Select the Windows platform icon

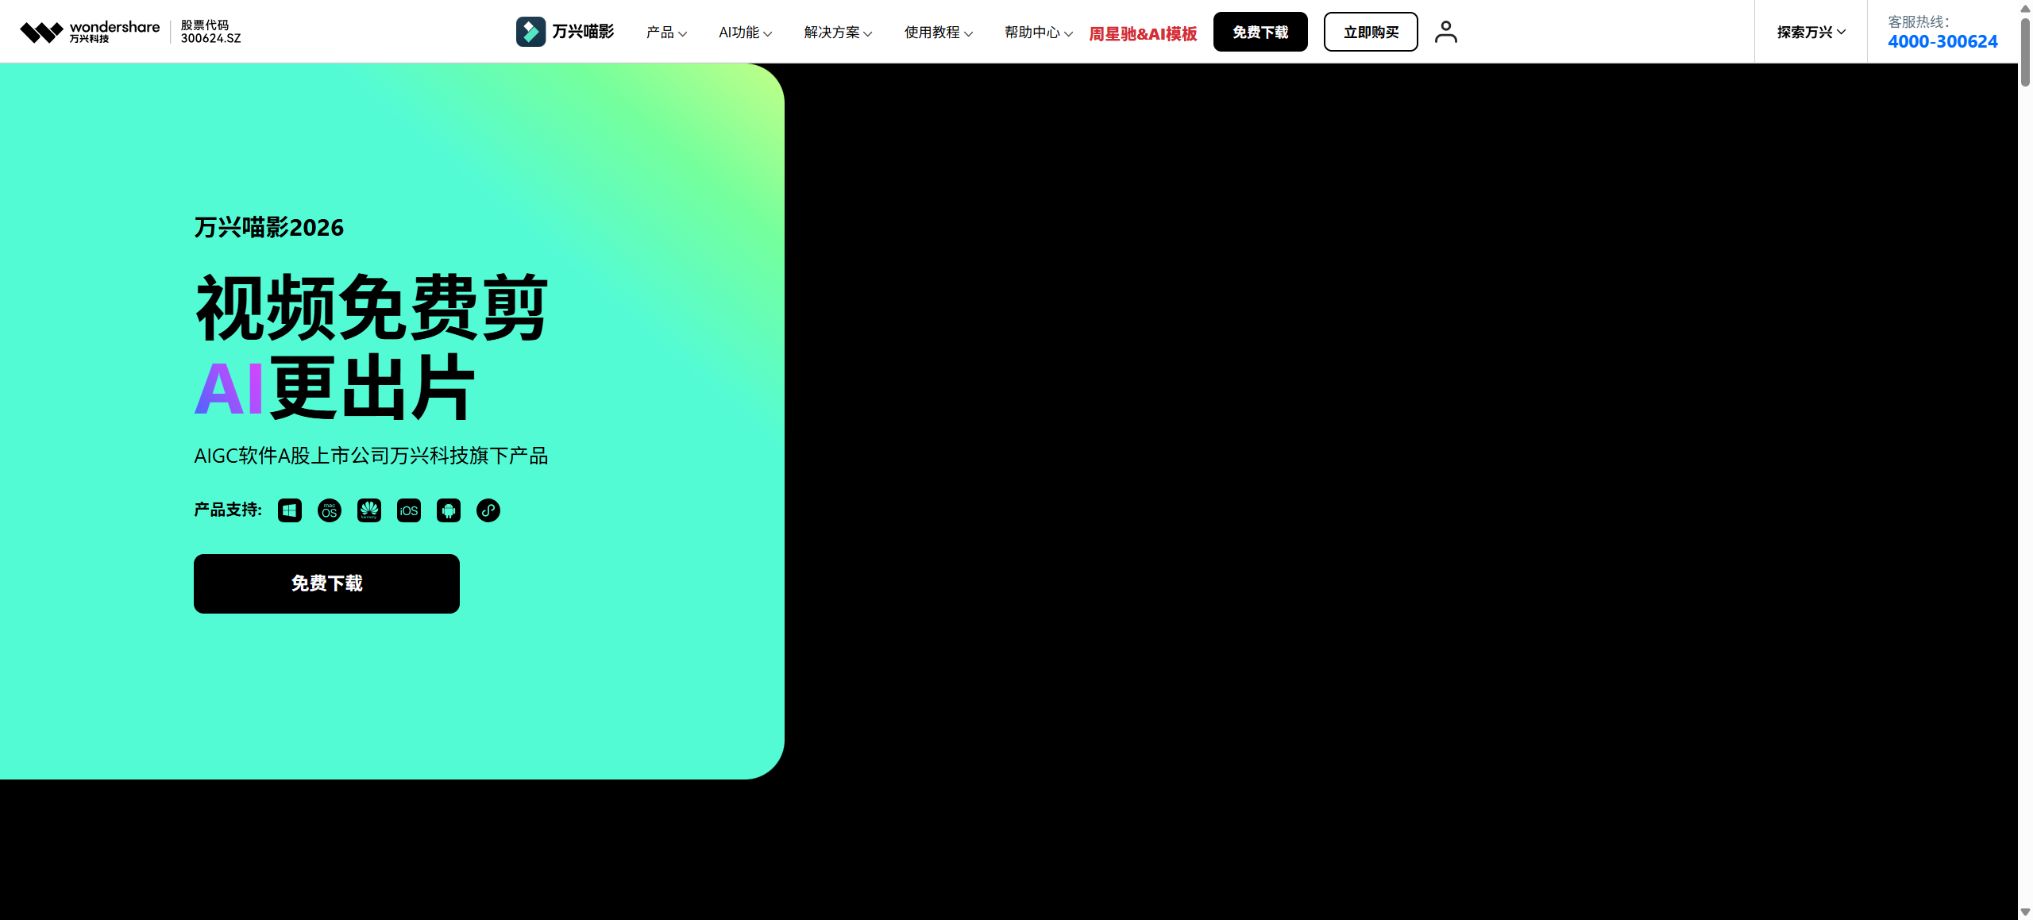point(290,511)
